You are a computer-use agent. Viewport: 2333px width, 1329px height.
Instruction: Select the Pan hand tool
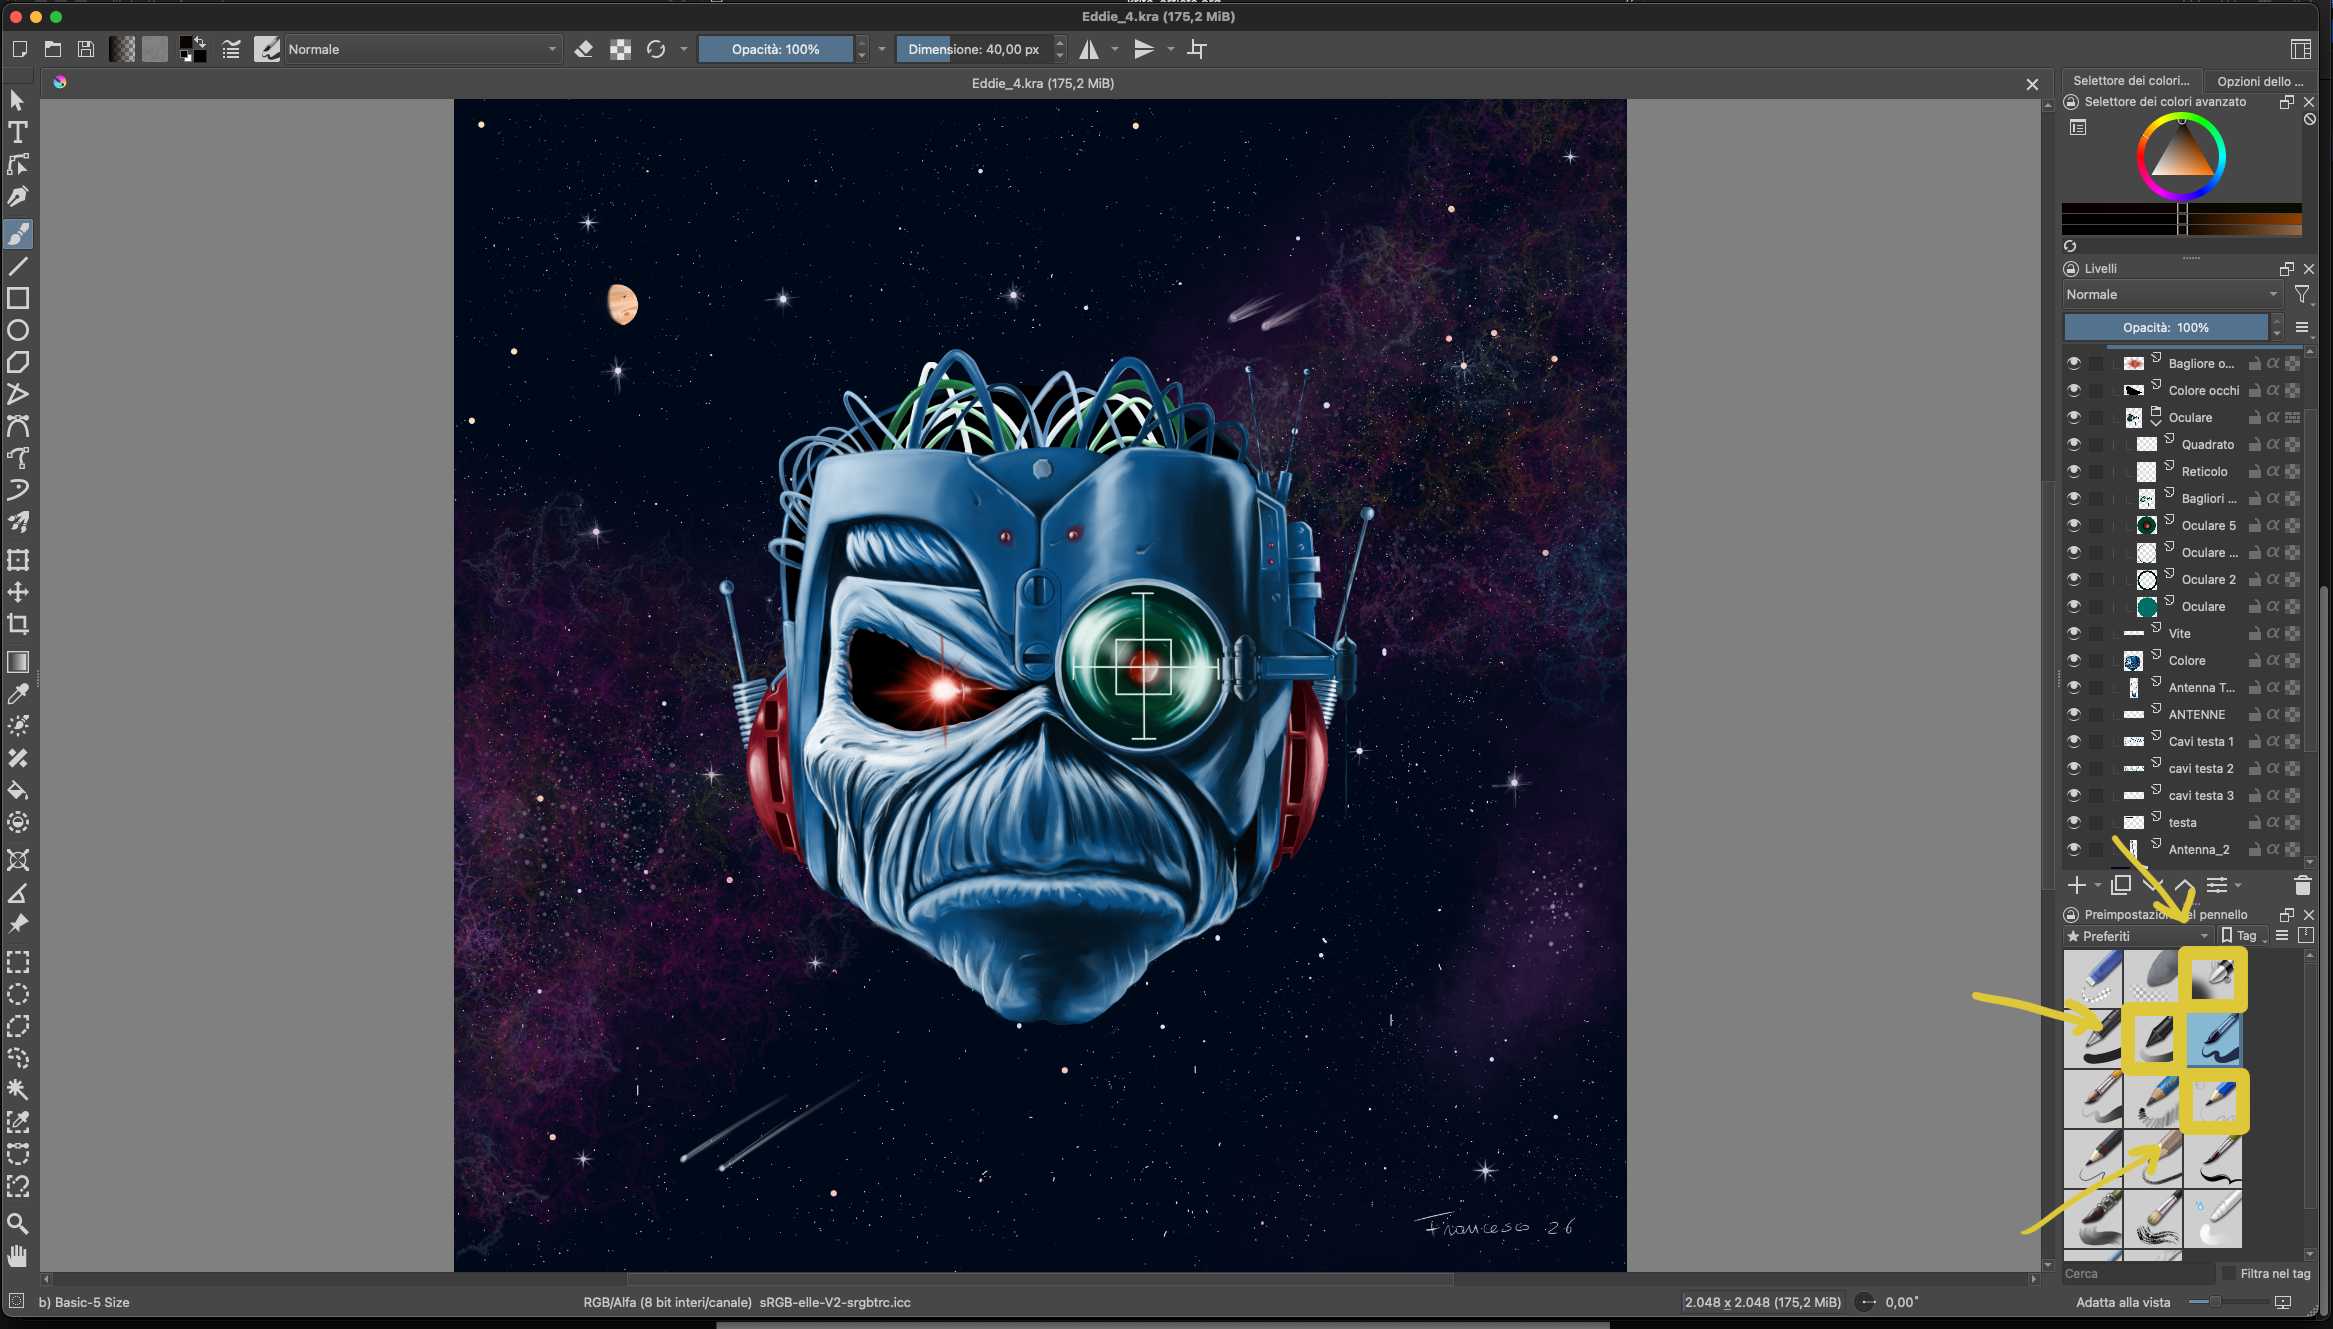18,1256
